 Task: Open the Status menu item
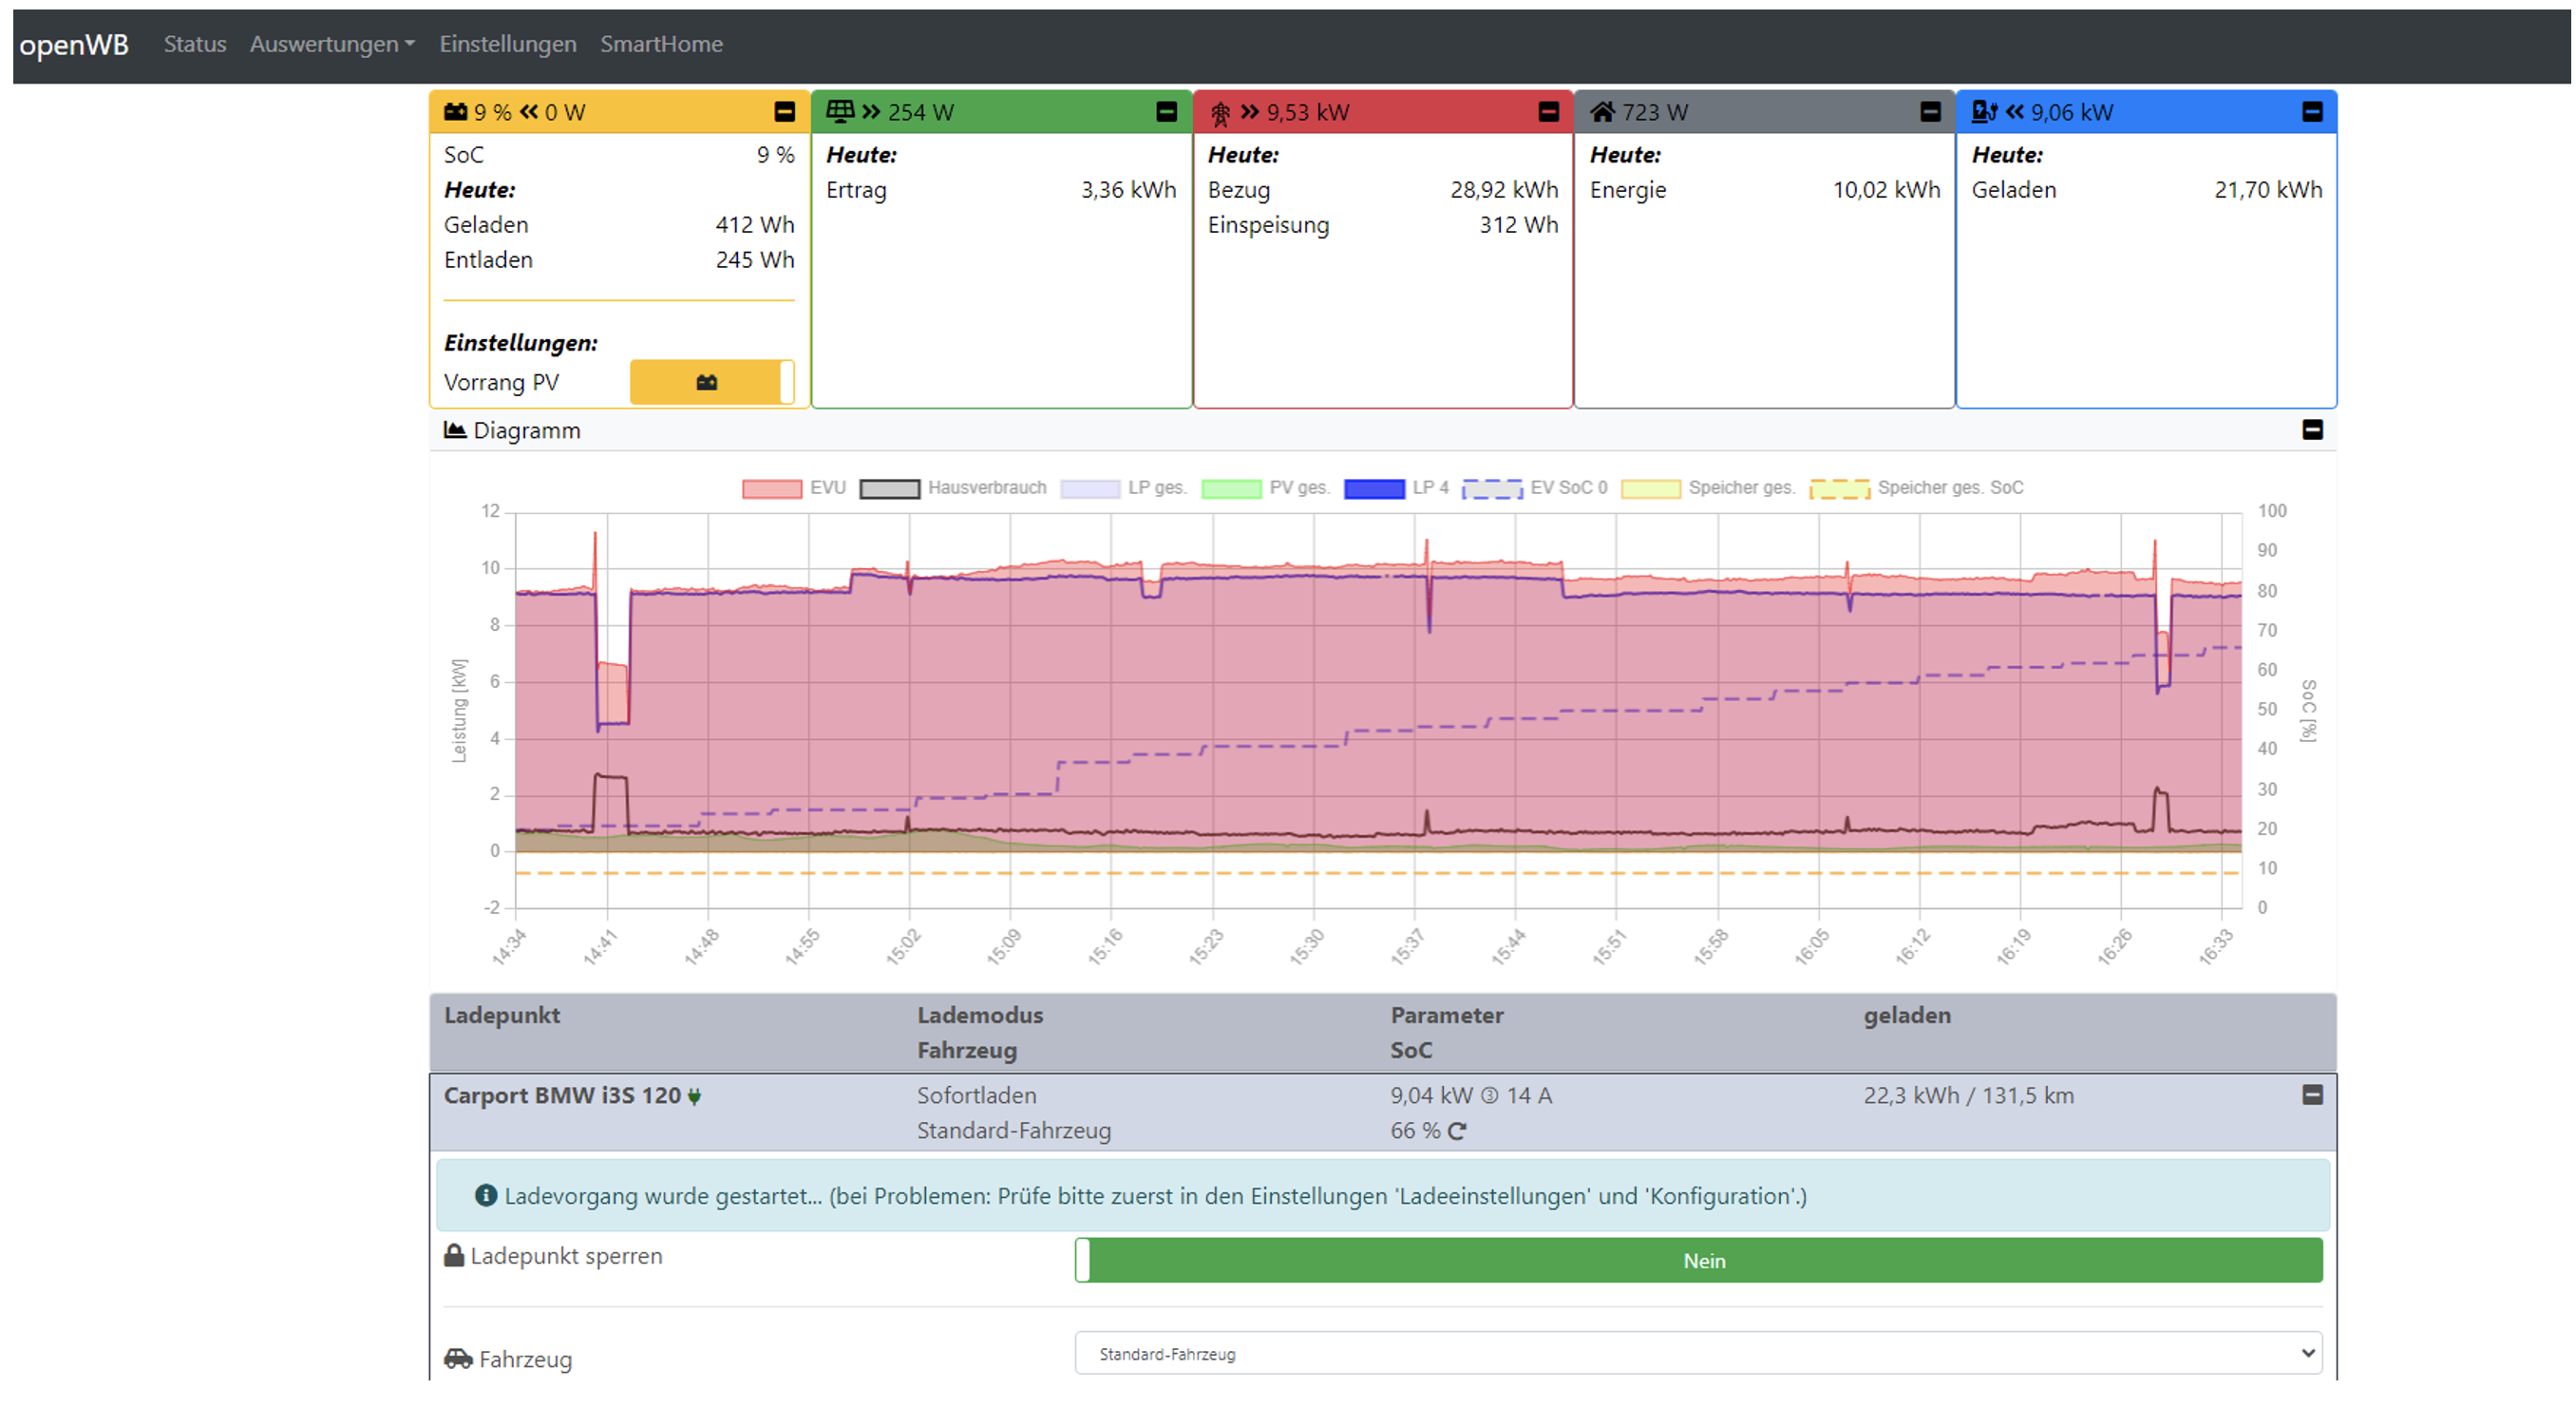tap(195, 44)
